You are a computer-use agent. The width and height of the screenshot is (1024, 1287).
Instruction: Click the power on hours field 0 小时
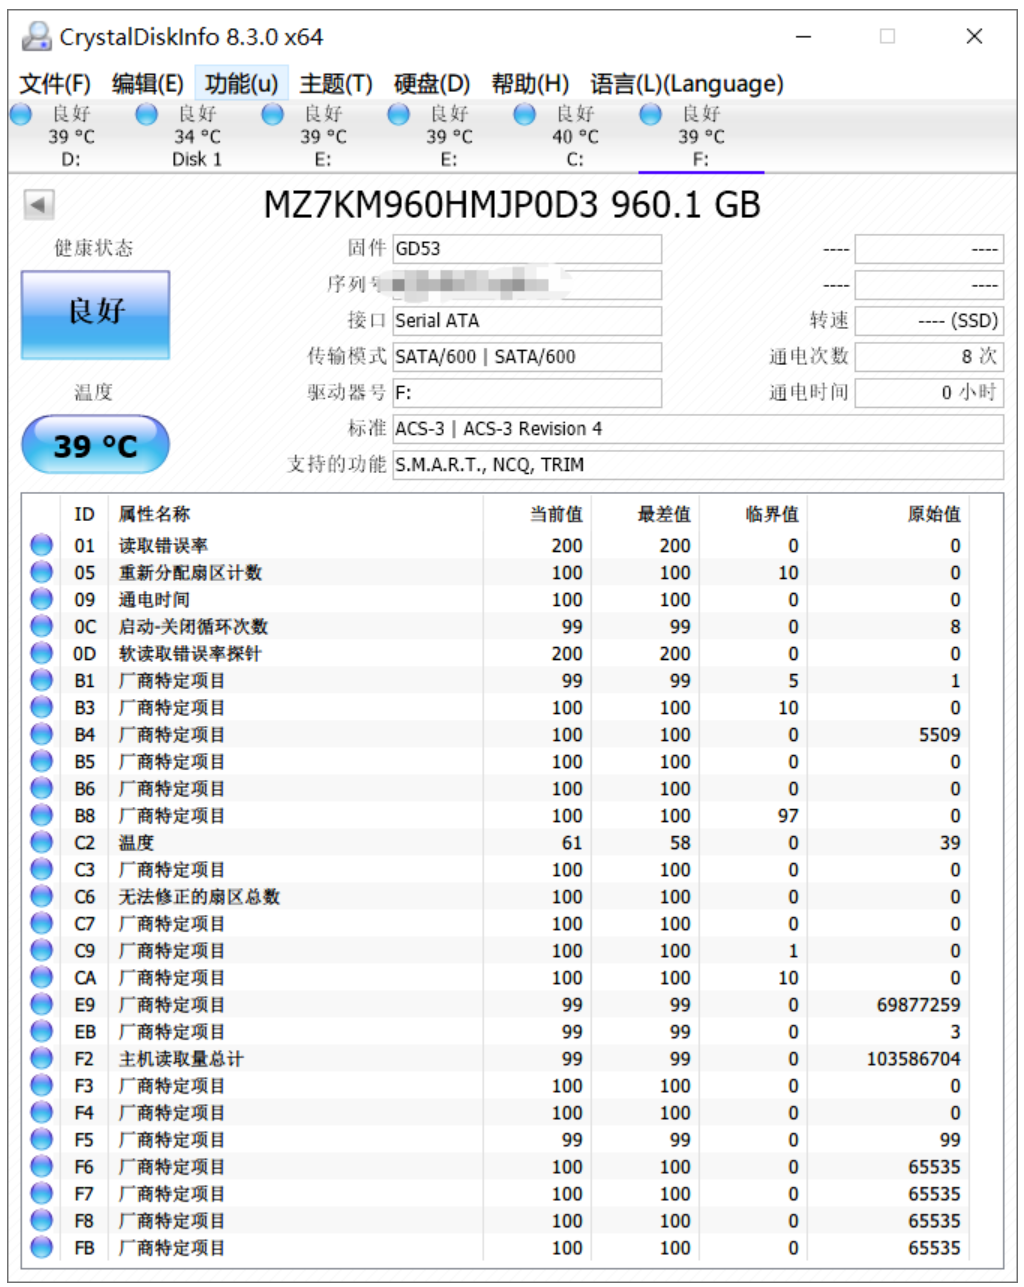coord(929,393)
